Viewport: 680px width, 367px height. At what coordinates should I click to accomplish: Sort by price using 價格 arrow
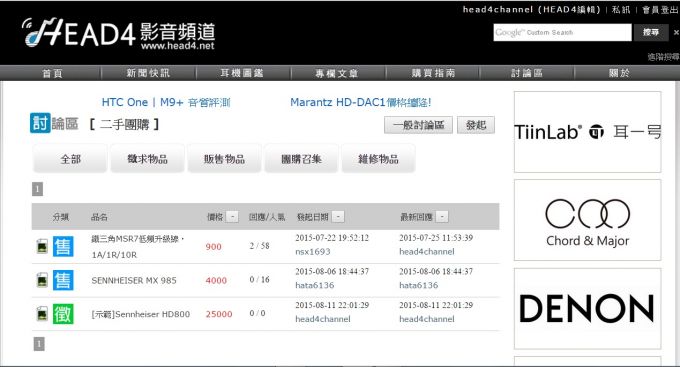coord(232,216)
